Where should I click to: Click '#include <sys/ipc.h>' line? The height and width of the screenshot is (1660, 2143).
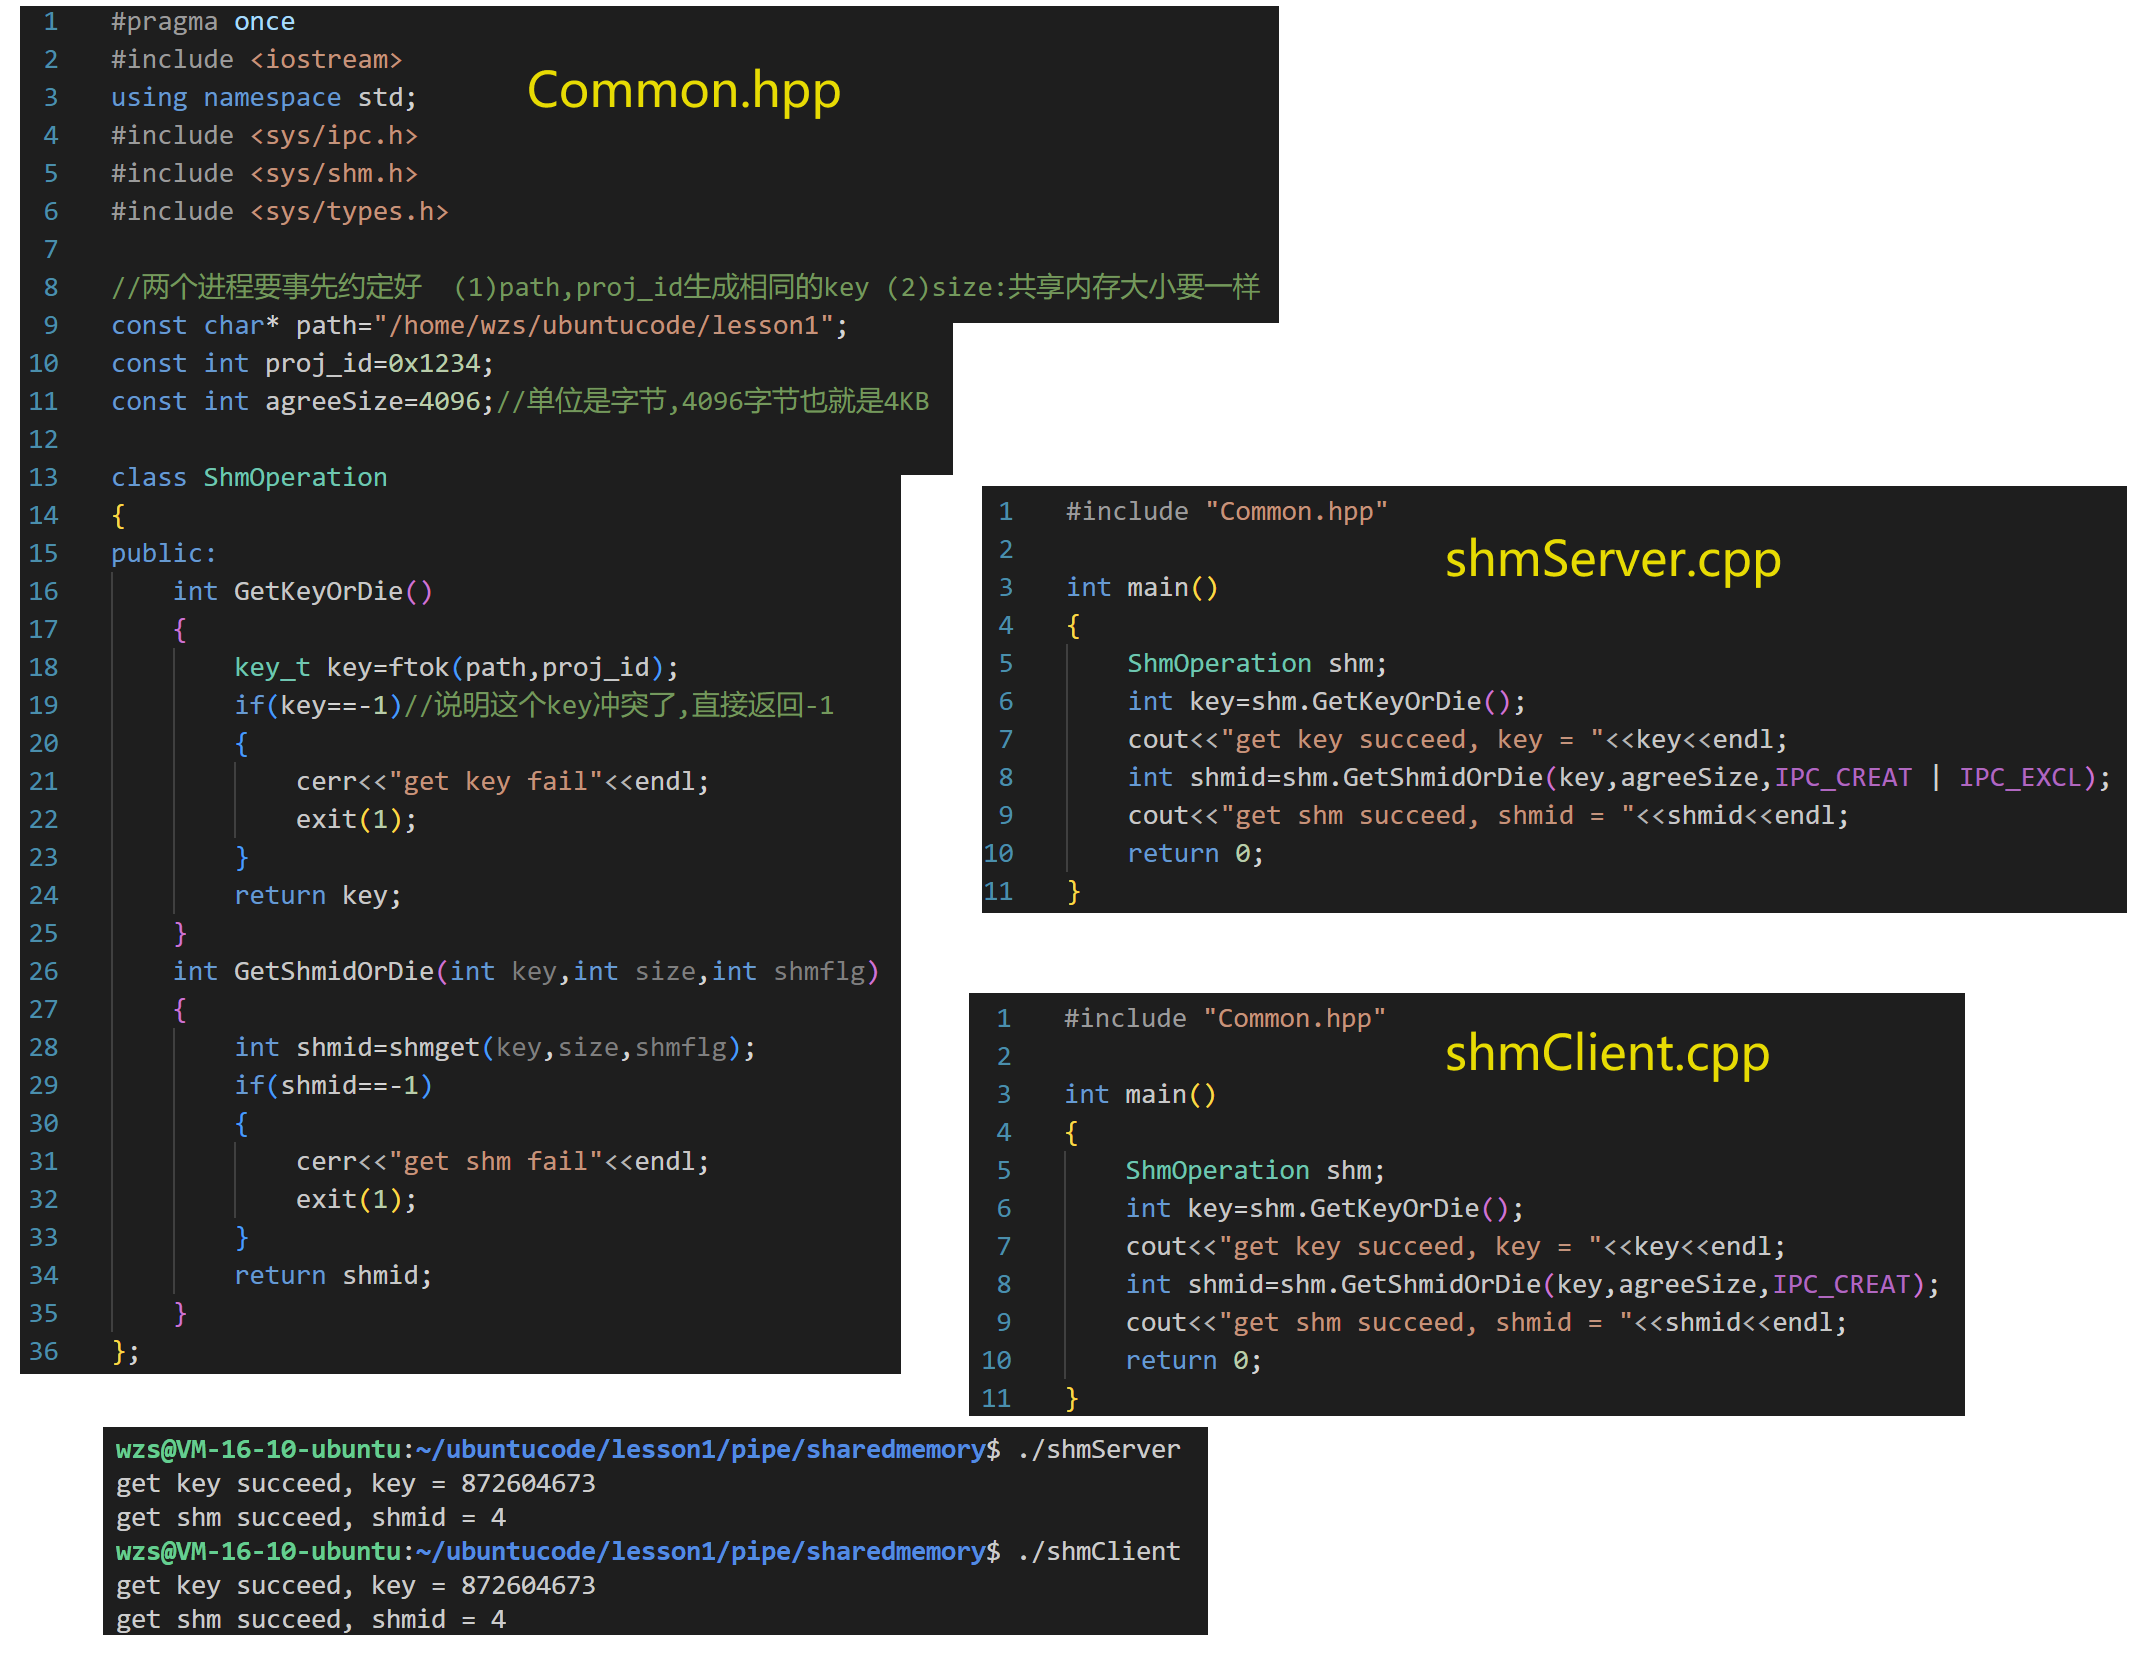pos(264,136)
